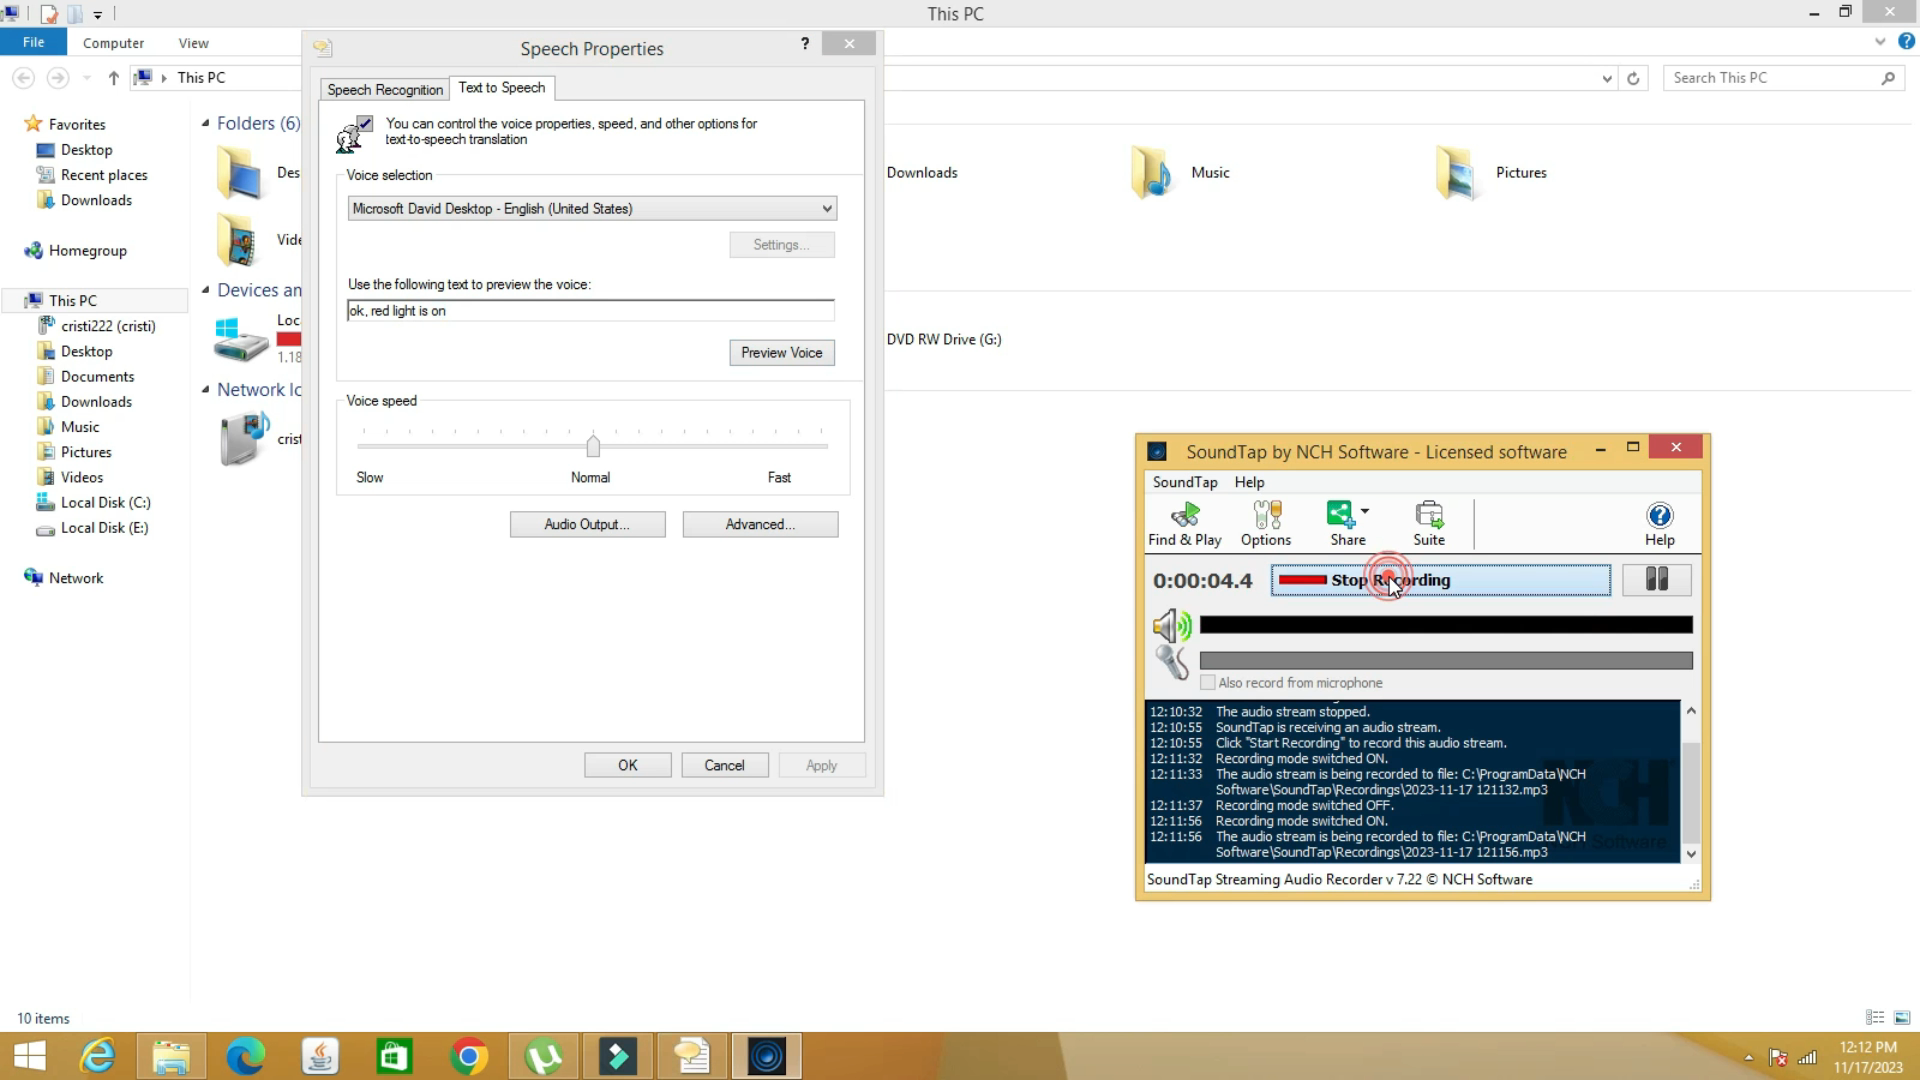
Task: Open Chrome from the taskbar
Action: pyautogui.click(x=469, y=1056)
